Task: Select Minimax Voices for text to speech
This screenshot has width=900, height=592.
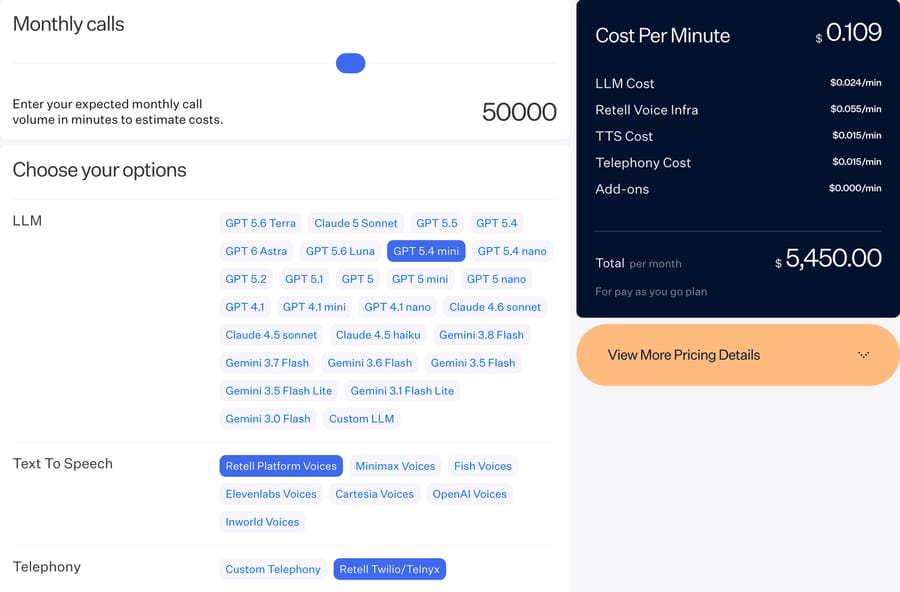Action: (x=395, y=466)
